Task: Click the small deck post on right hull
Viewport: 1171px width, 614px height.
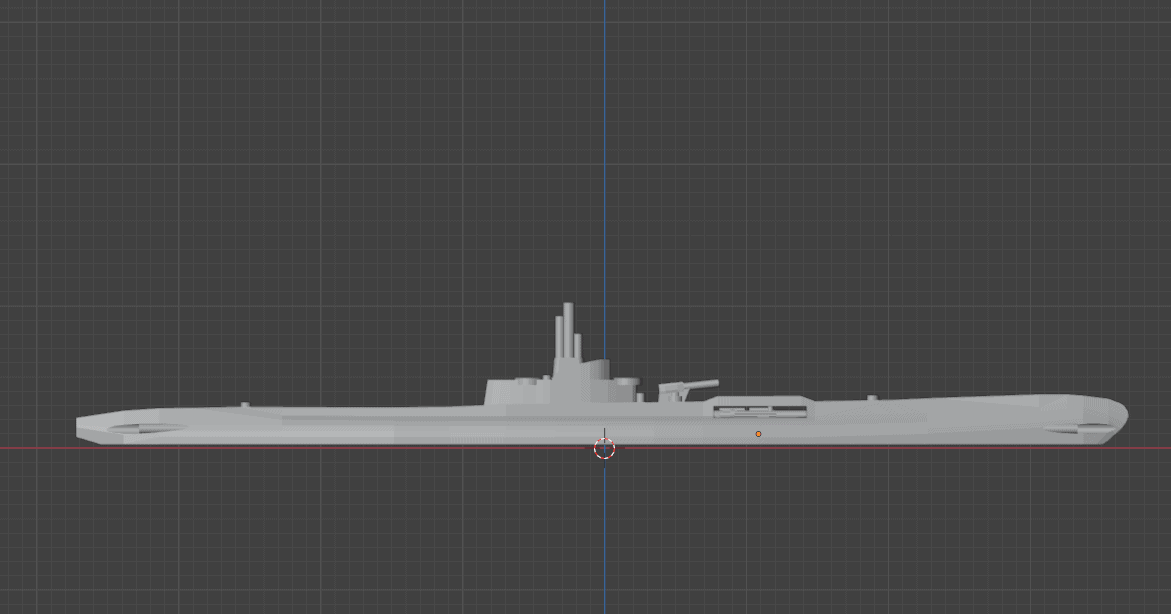Action: point(872,398)
